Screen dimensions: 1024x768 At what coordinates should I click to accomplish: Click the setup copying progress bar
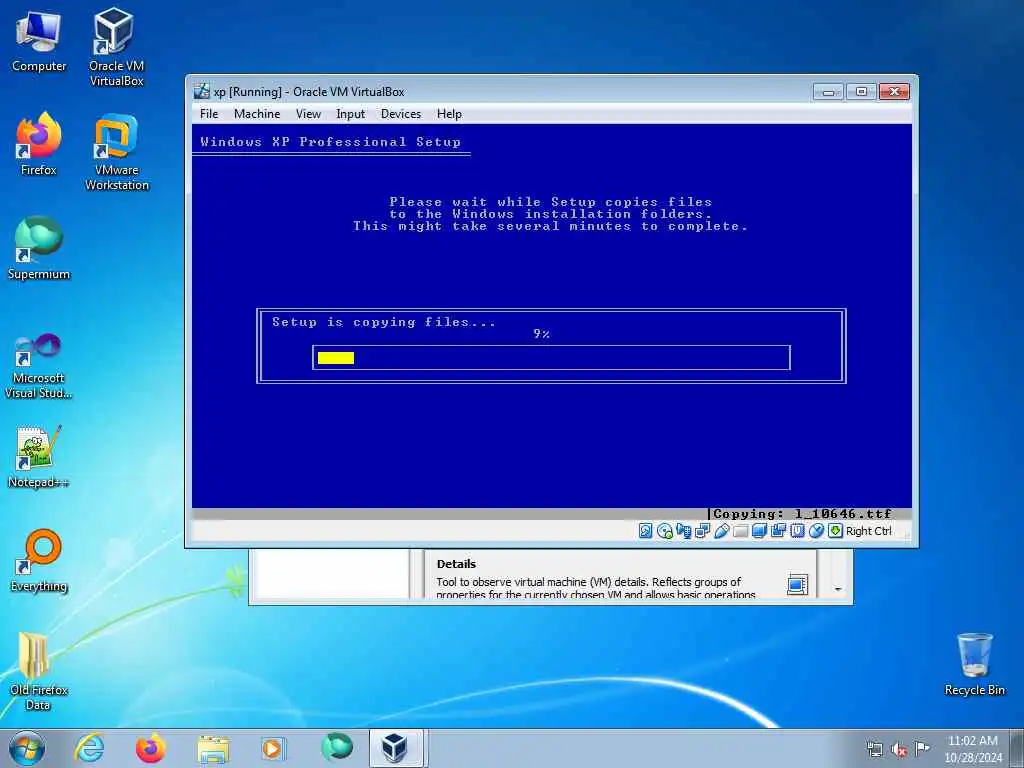(551, 358)
